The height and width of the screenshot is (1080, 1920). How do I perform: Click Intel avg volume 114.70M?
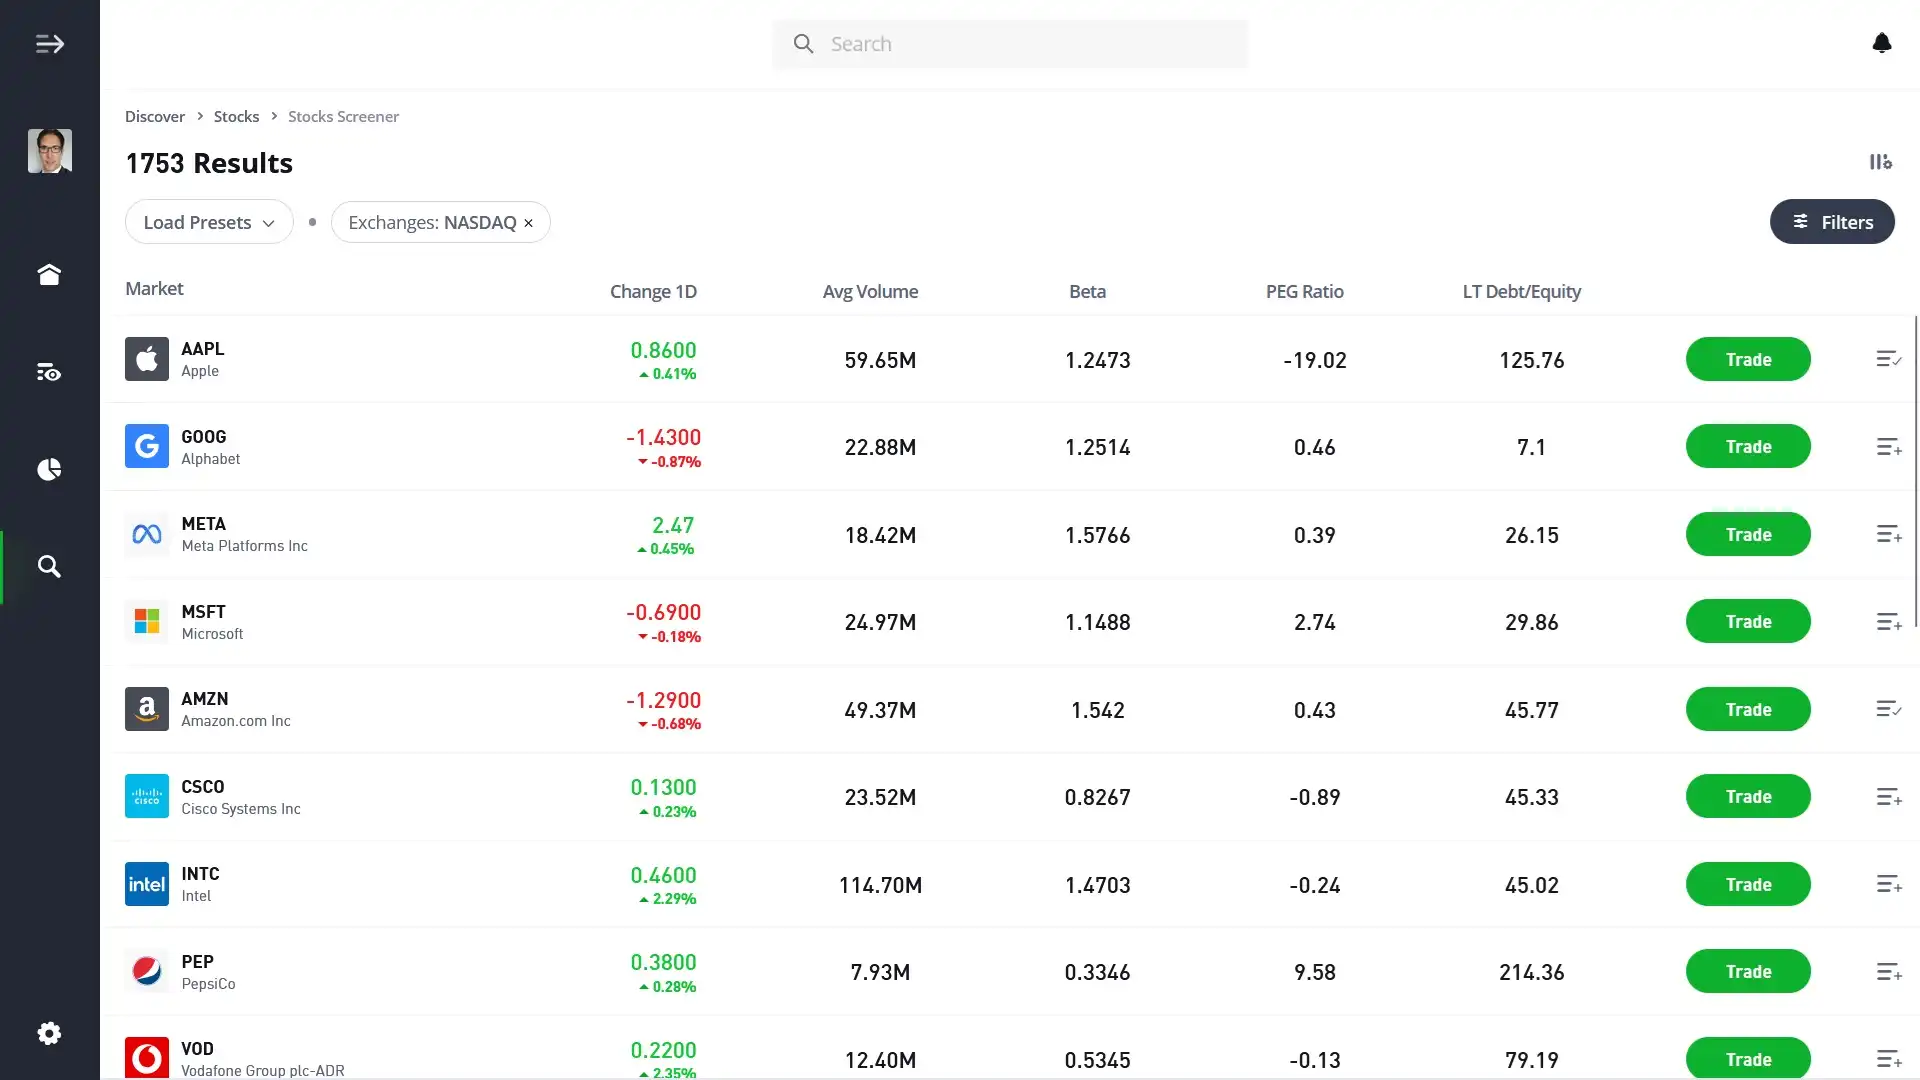point(880,886)
